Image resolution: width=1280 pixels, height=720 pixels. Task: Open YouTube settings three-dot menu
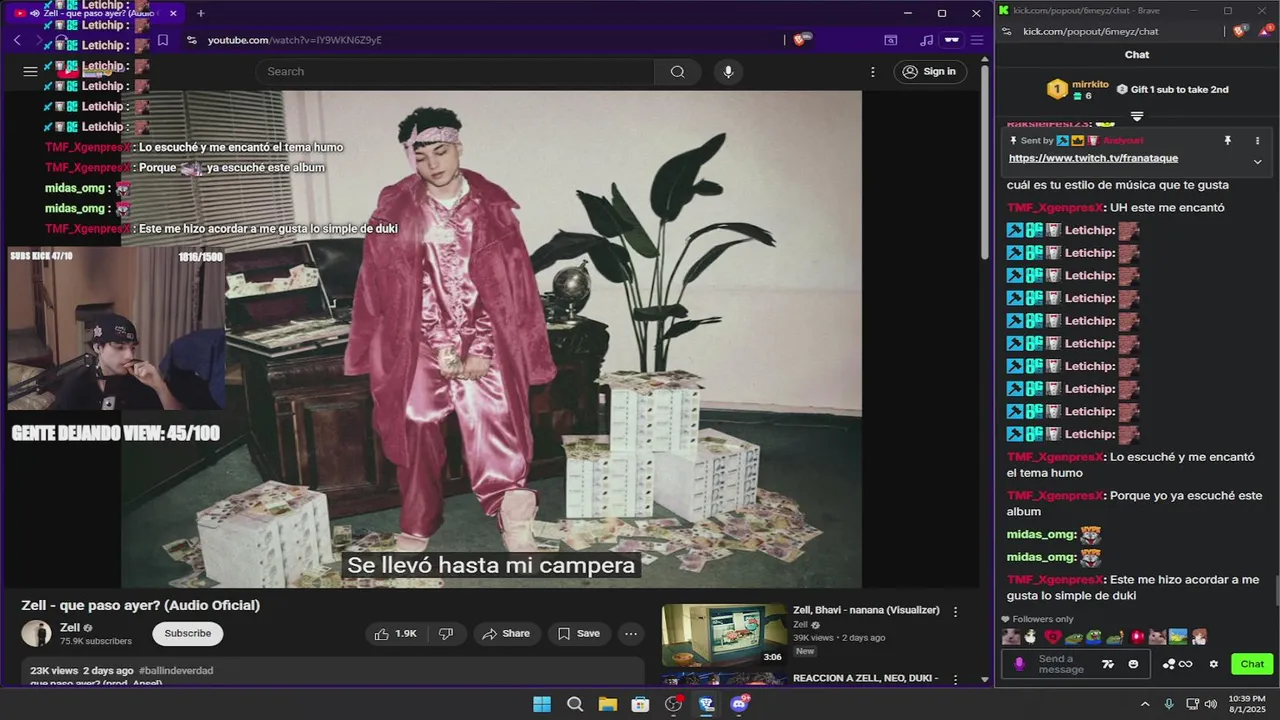click(x=873, y=71)
